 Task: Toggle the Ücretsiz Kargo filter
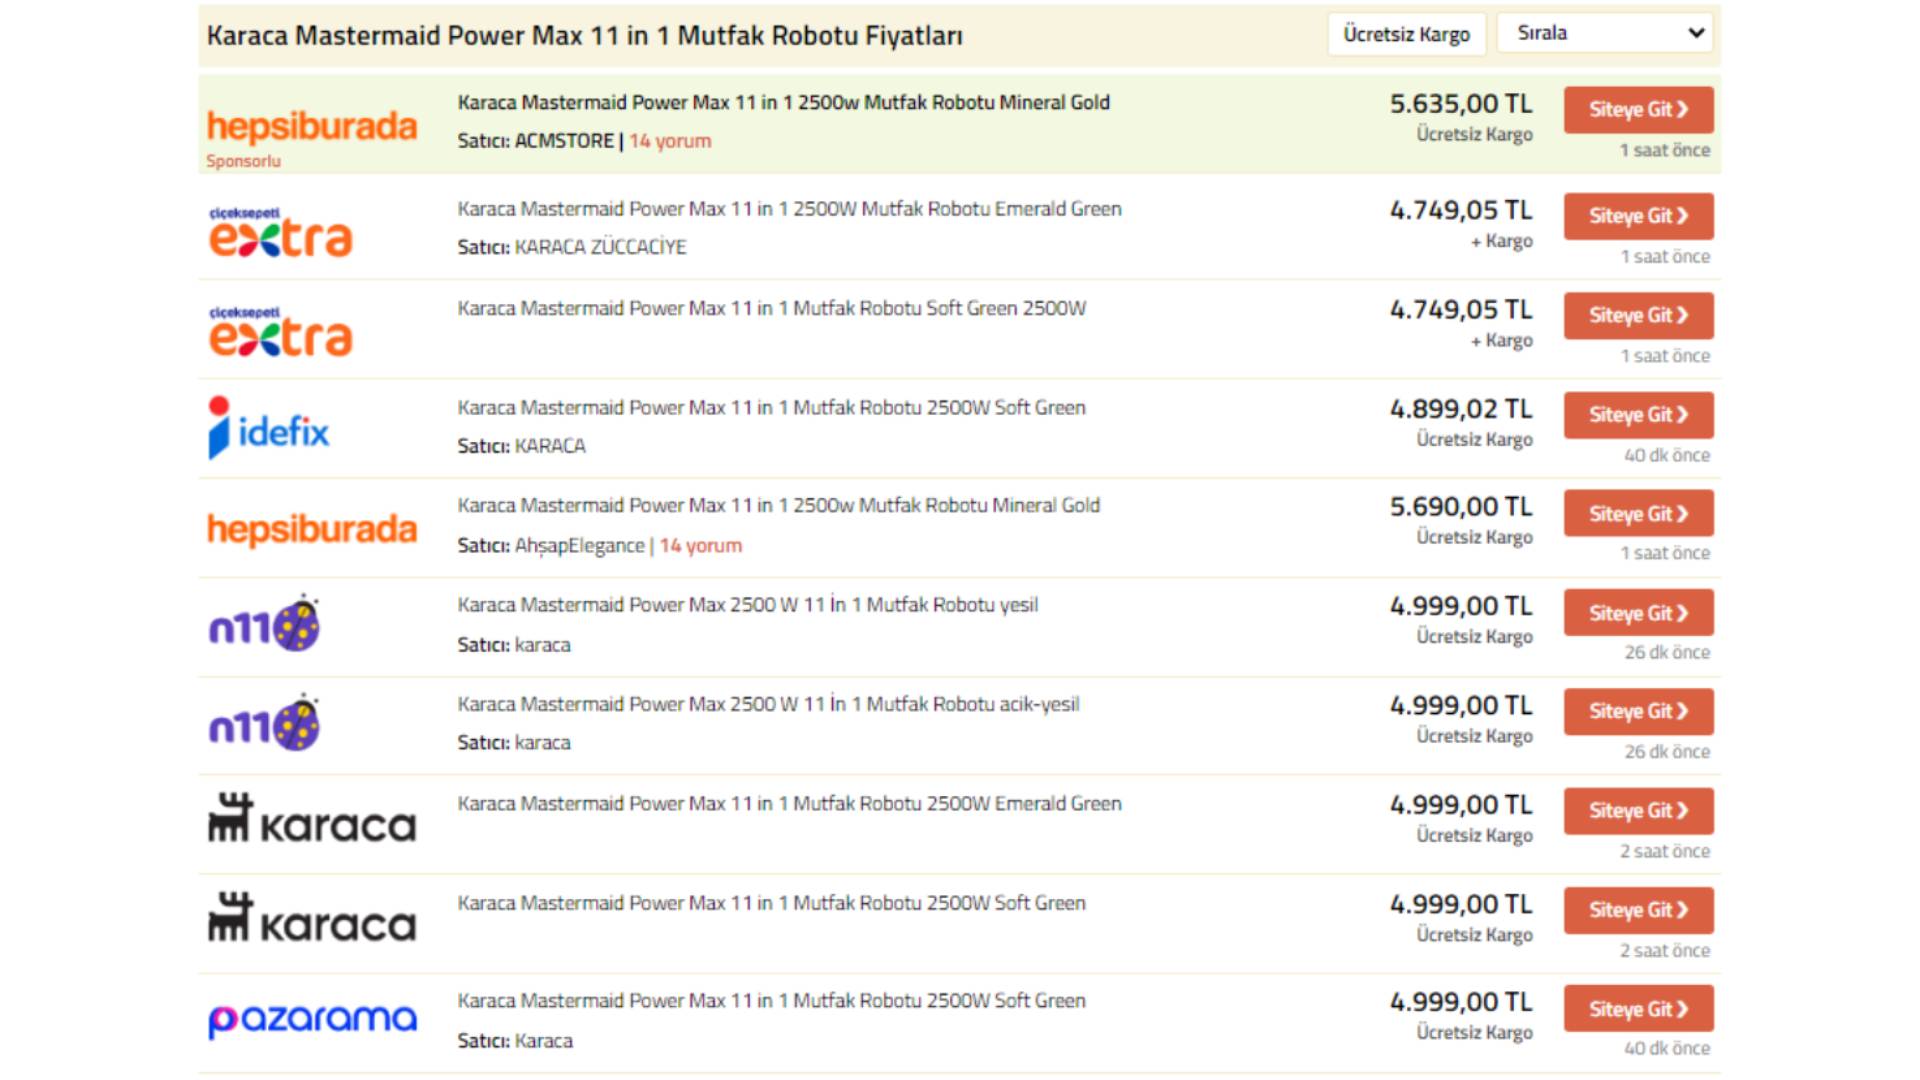click(x=1407, y=34)
